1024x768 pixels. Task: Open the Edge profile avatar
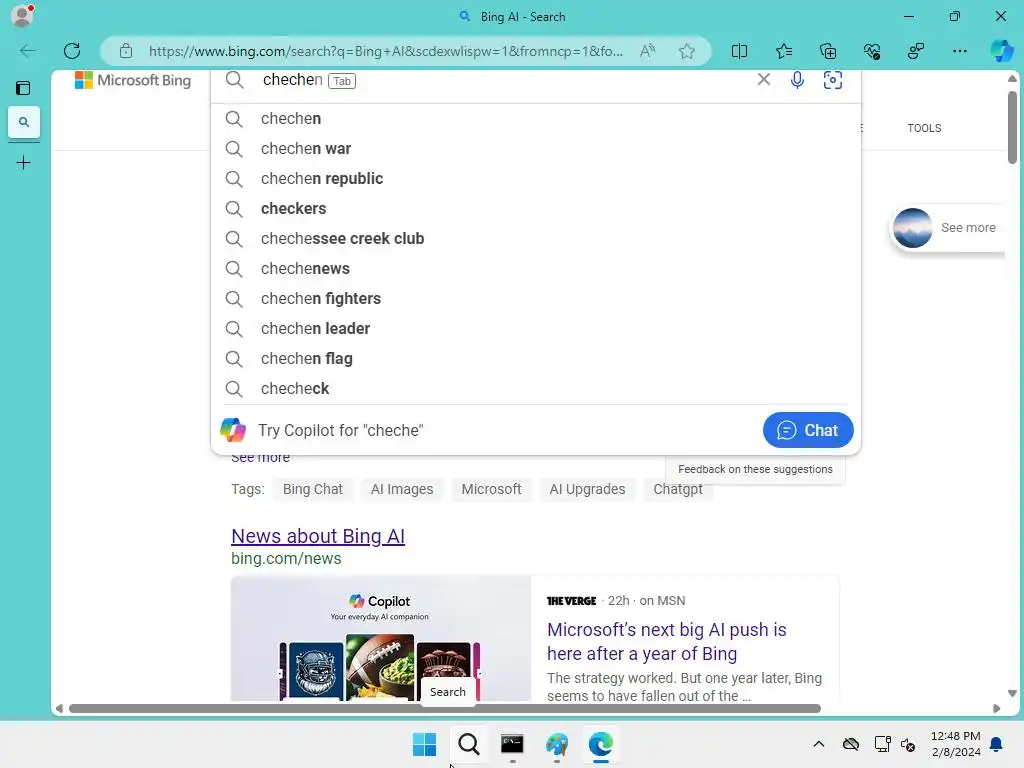pos(22,16)
